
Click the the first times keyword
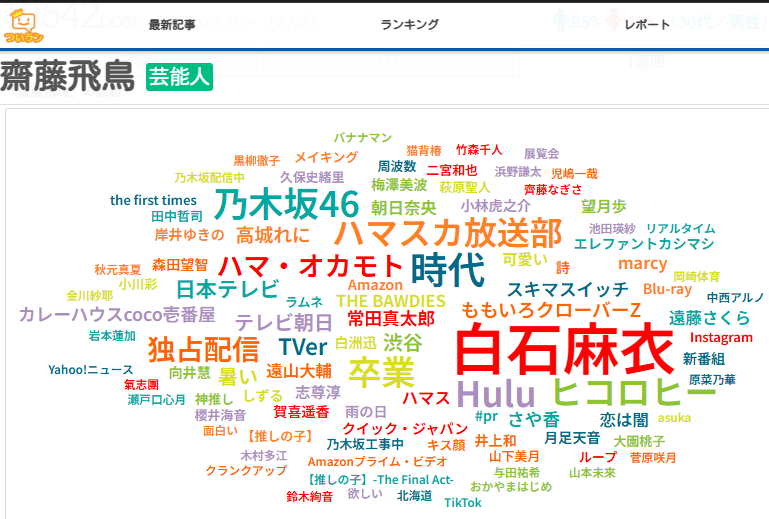pos(153,200)
